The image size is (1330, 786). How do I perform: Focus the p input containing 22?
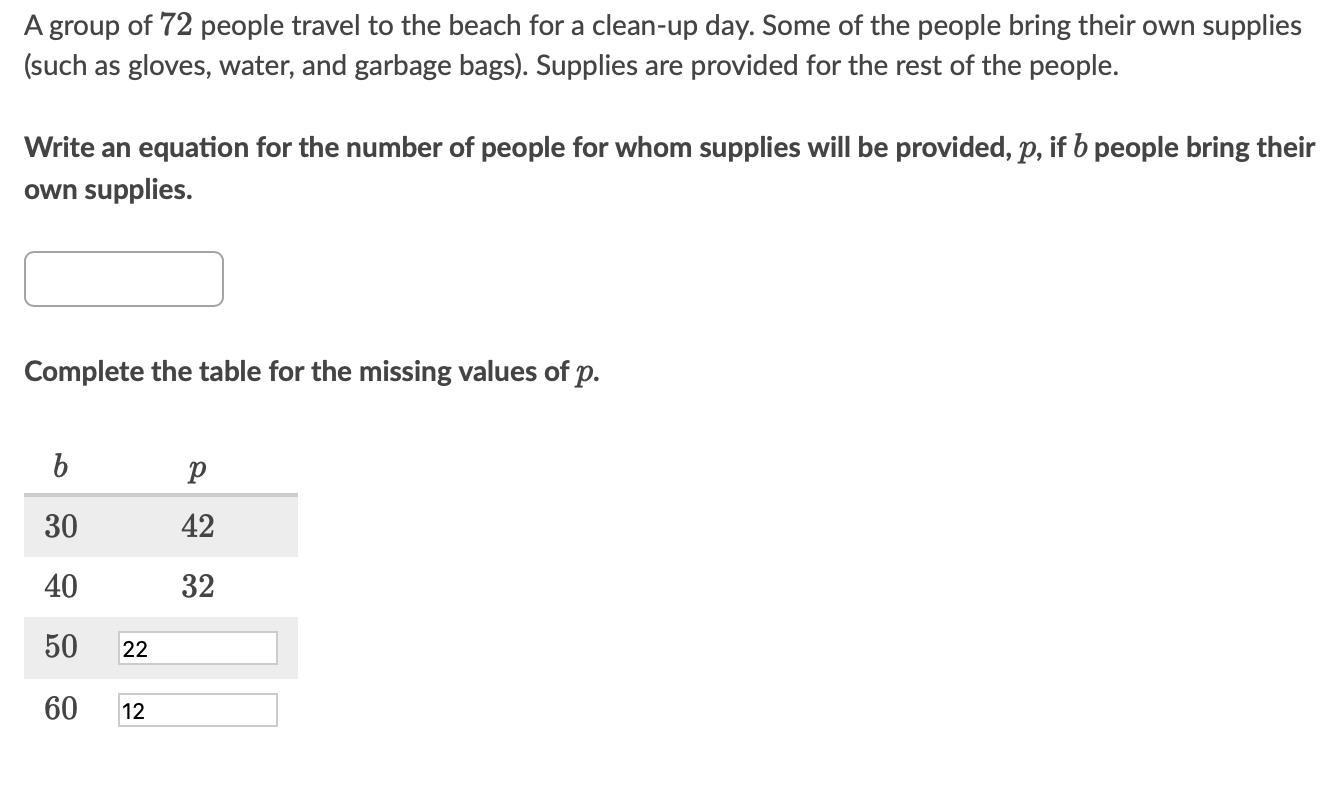[x=198, y=648]
